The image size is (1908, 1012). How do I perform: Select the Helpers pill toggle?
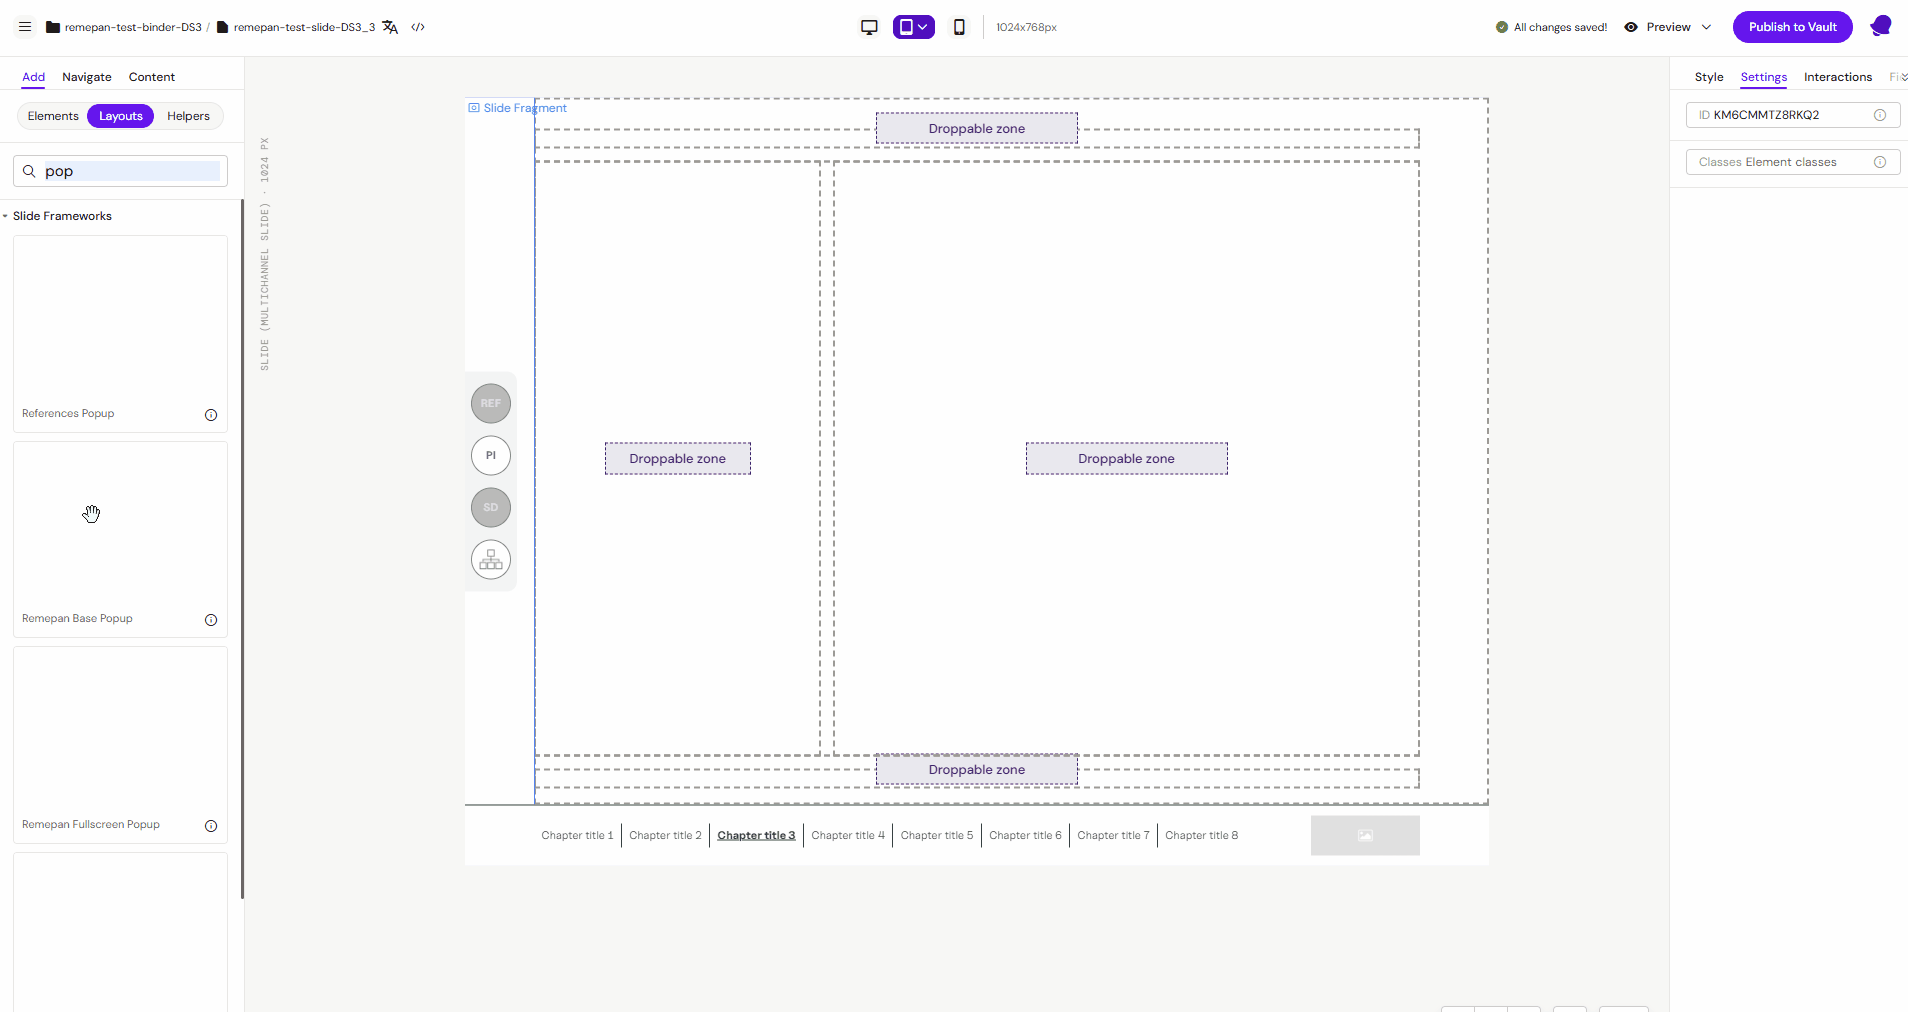[x=188, y=116]
